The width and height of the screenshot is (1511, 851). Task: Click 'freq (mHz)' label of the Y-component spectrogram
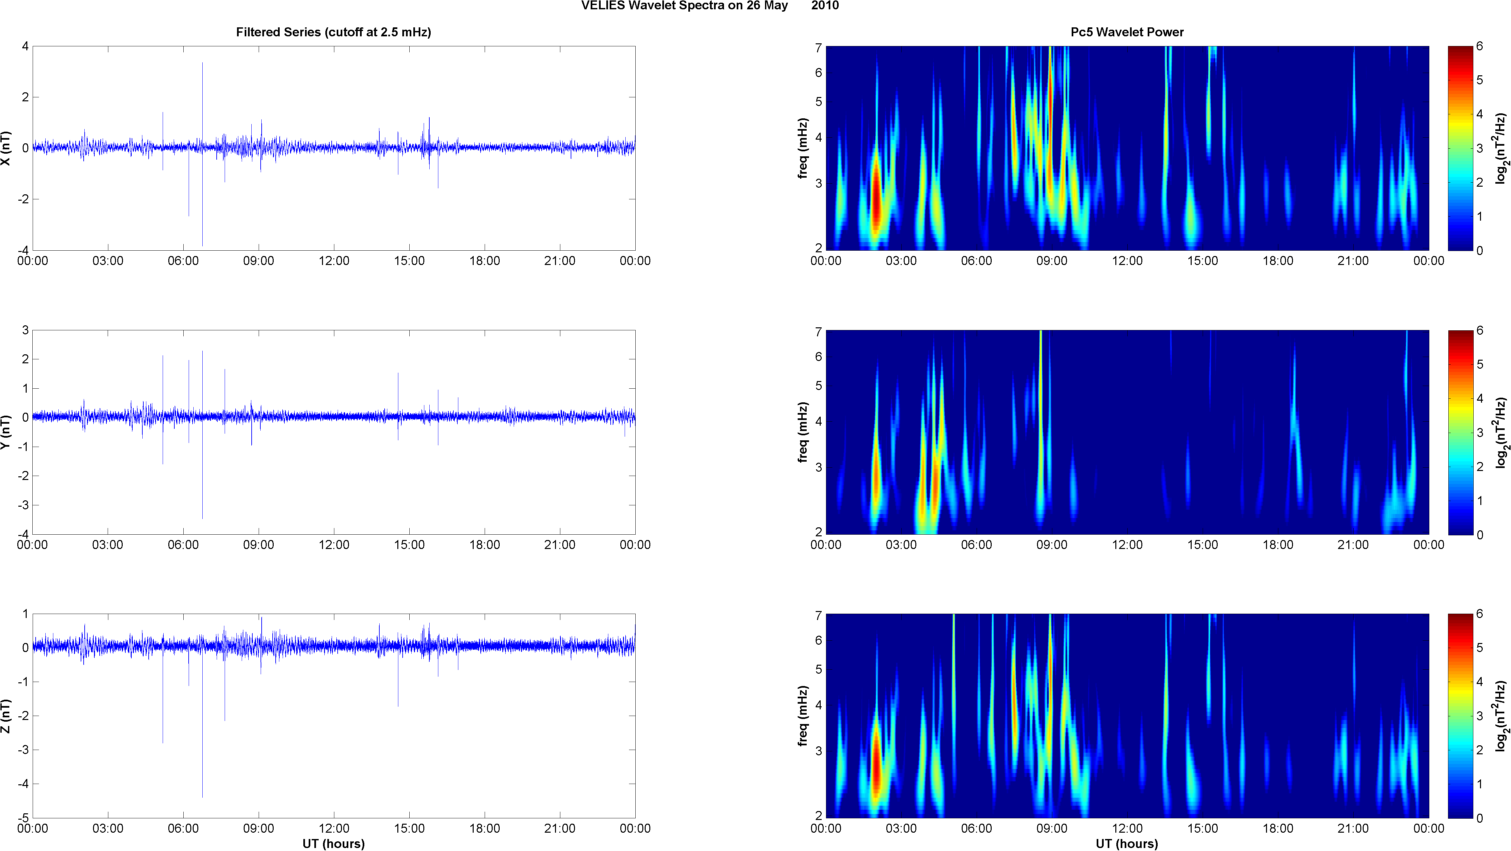[x=803, y=432]
